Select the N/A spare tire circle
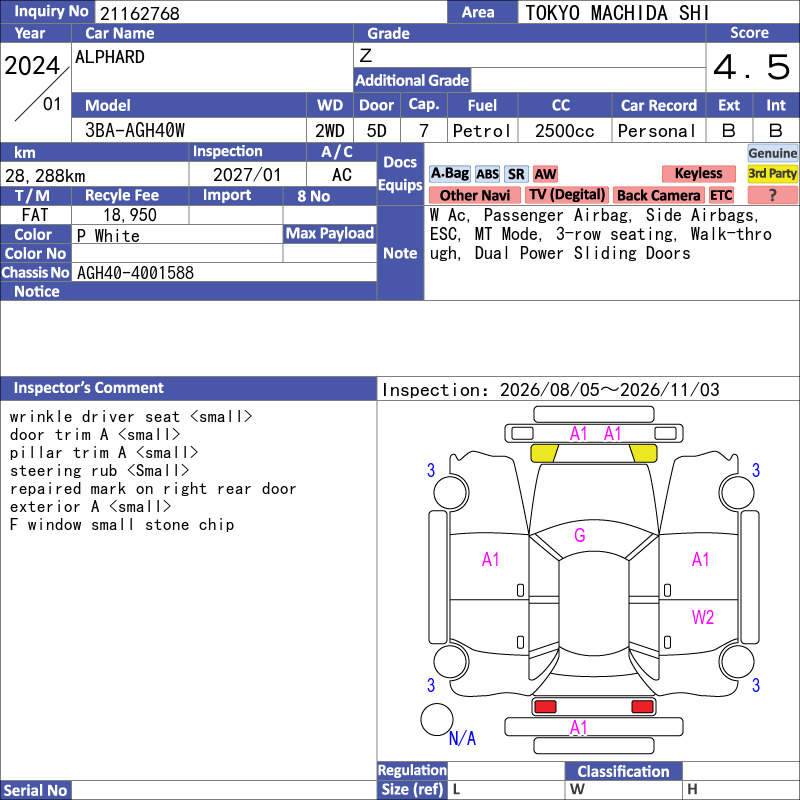 click(x=437, y=719)
